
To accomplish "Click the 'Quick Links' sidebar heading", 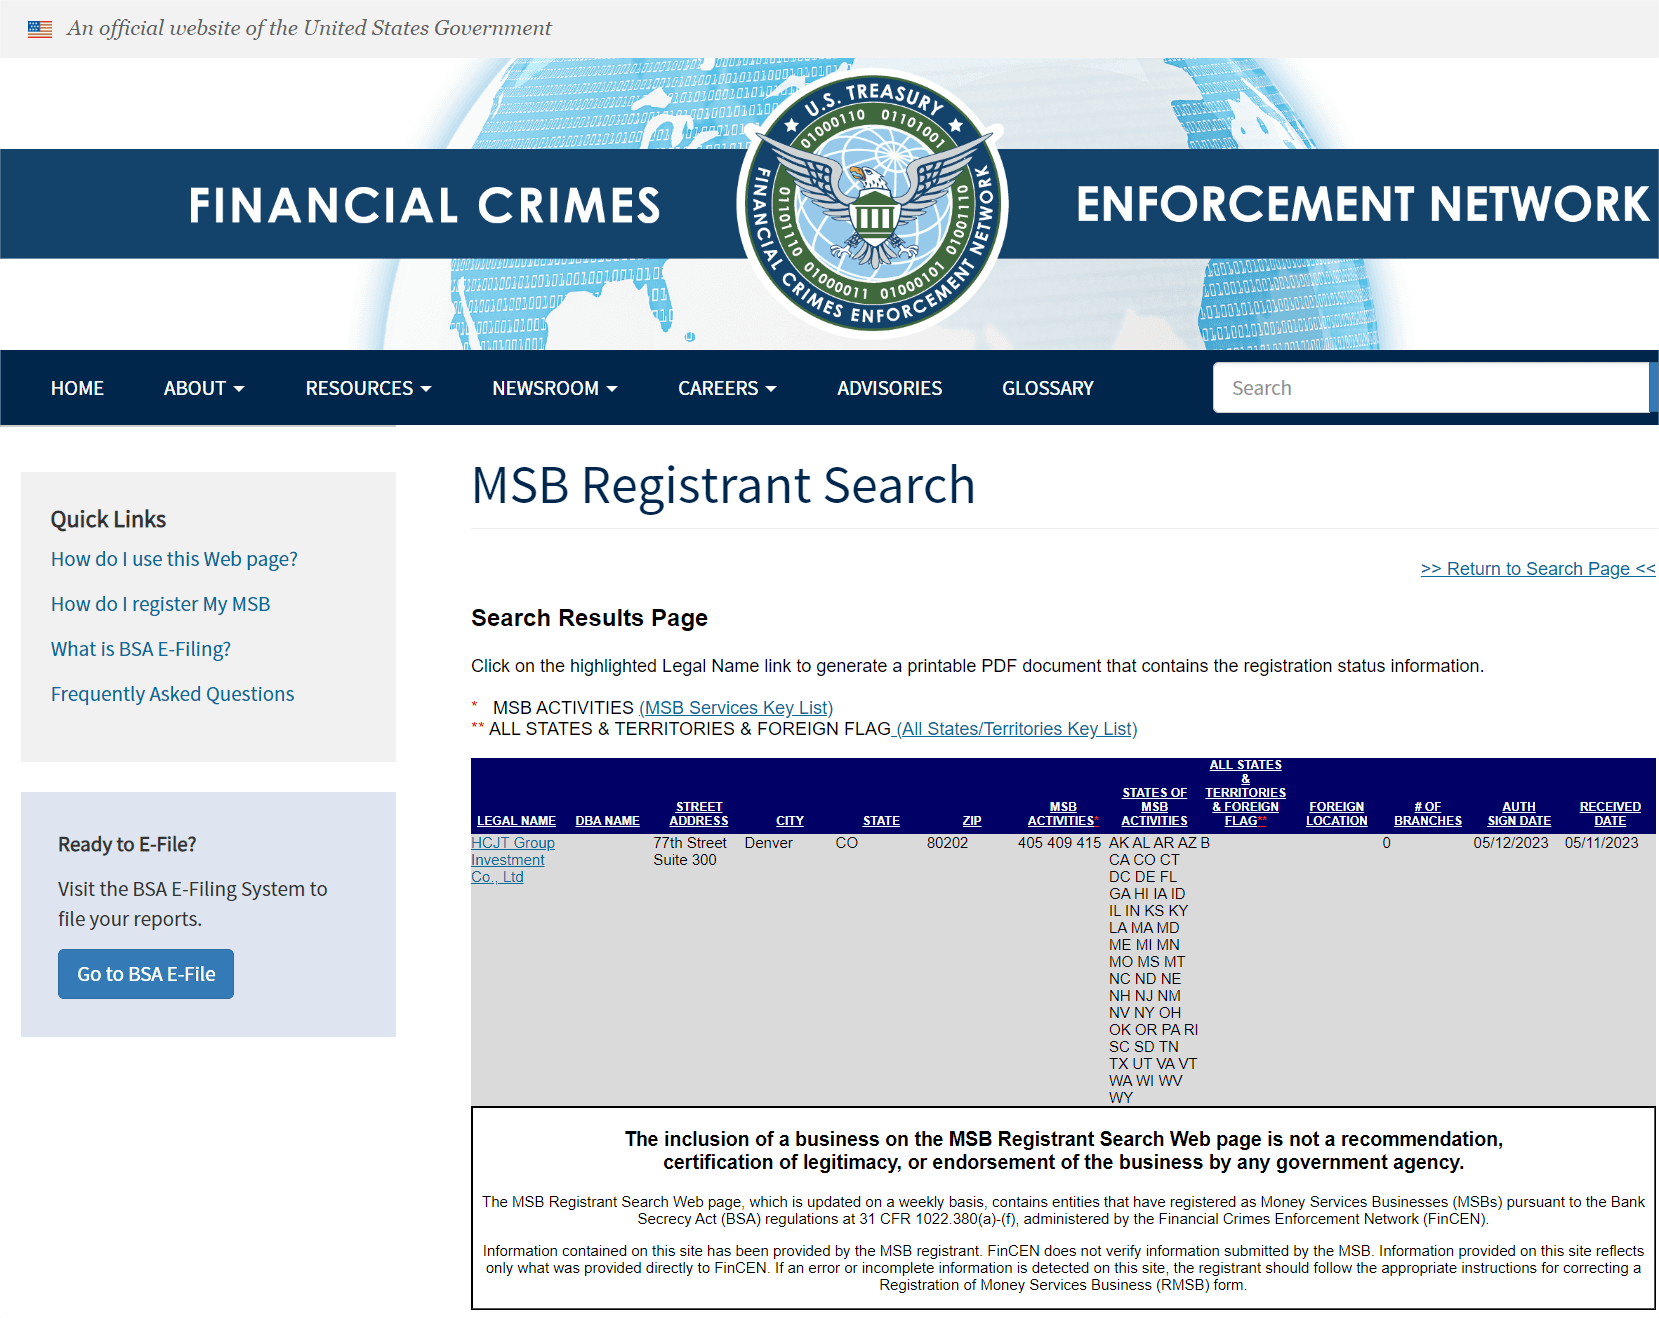I will 108,520.
